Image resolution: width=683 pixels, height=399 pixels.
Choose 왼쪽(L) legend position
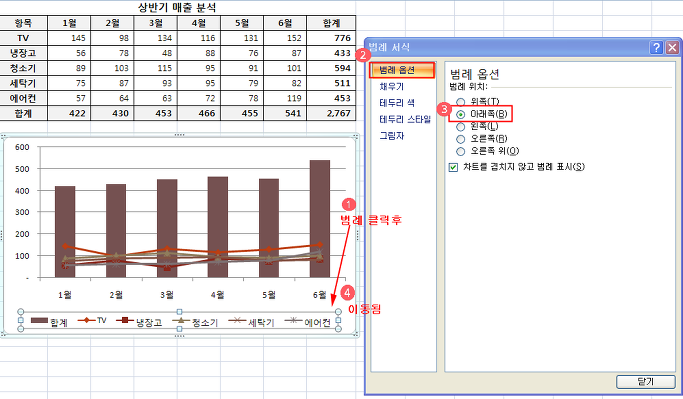[x=460, y=127]
